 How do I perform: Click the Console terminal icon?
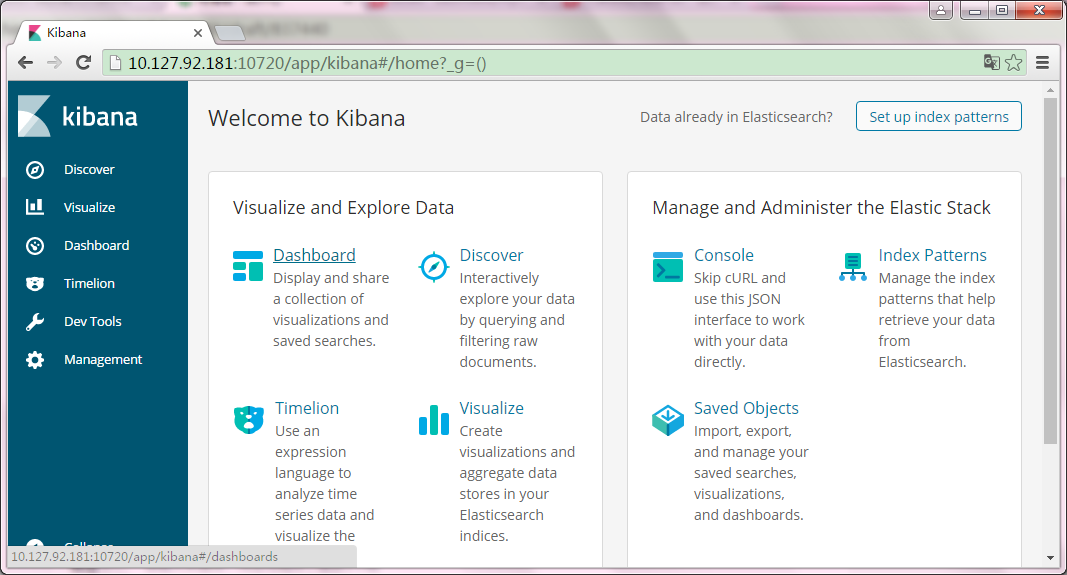668,267
